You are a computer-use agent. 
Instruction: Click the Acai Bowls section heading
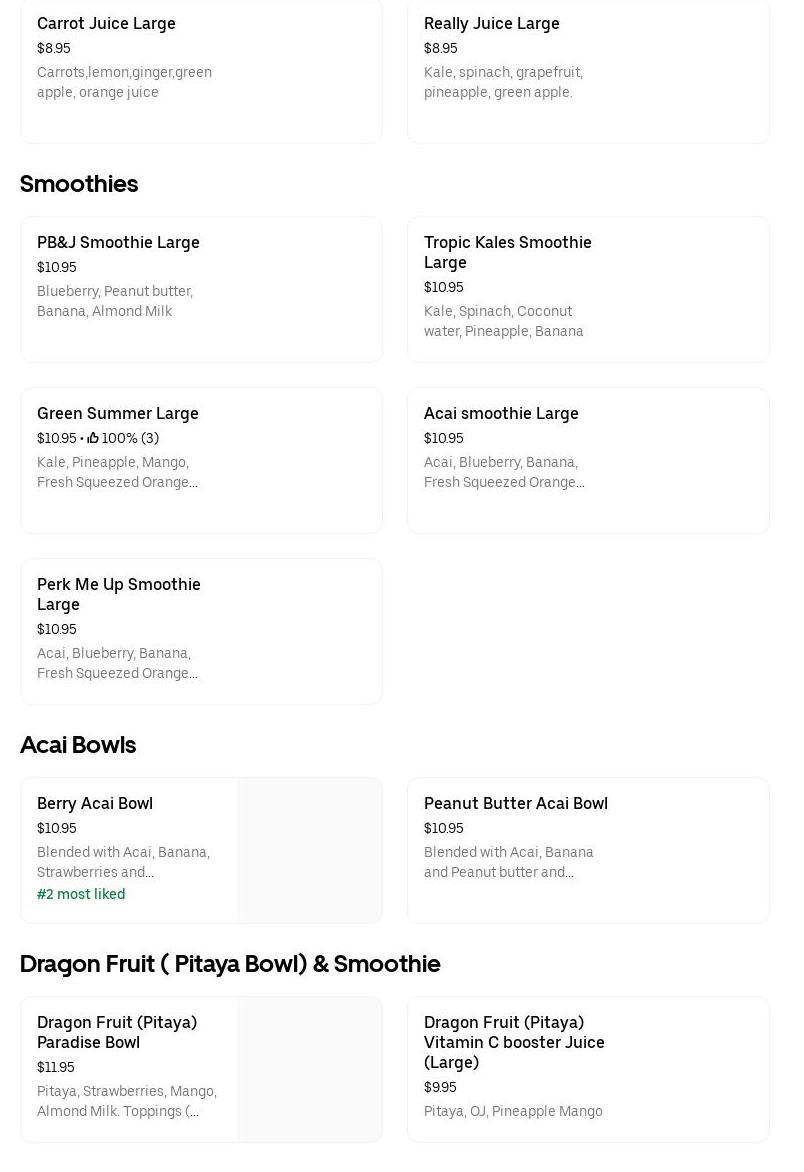pyautogui.click(x=78, y=745)
